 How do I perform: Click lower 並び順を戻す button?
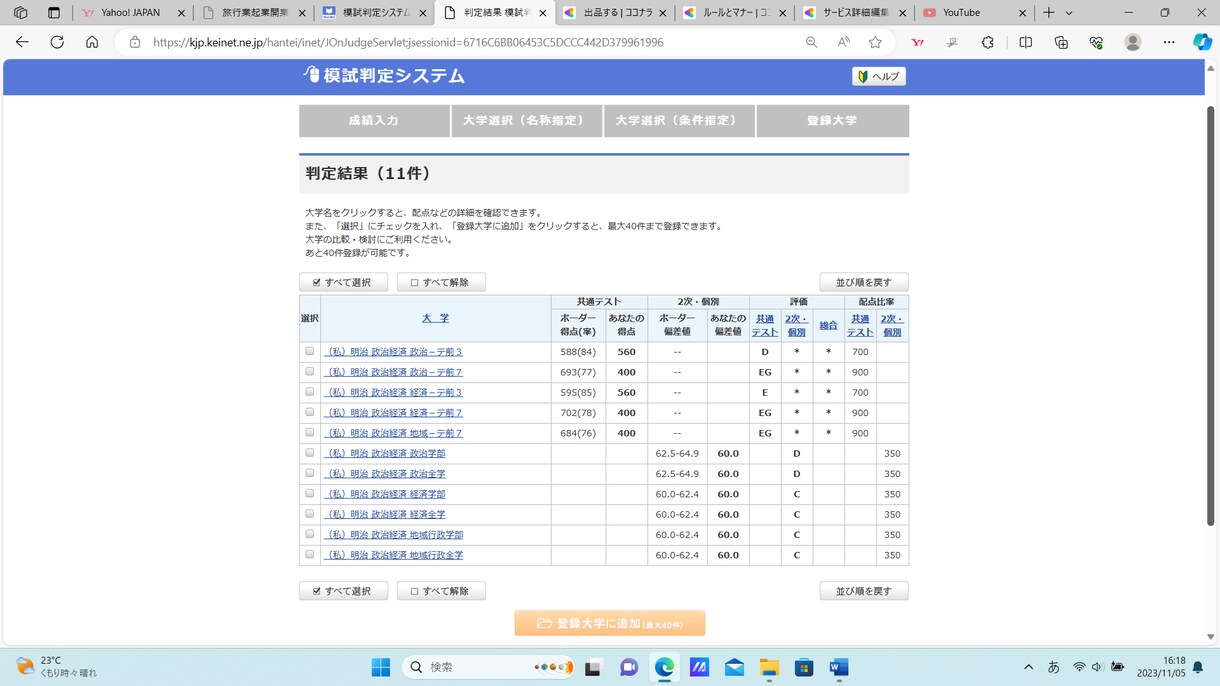click(864, 591)
